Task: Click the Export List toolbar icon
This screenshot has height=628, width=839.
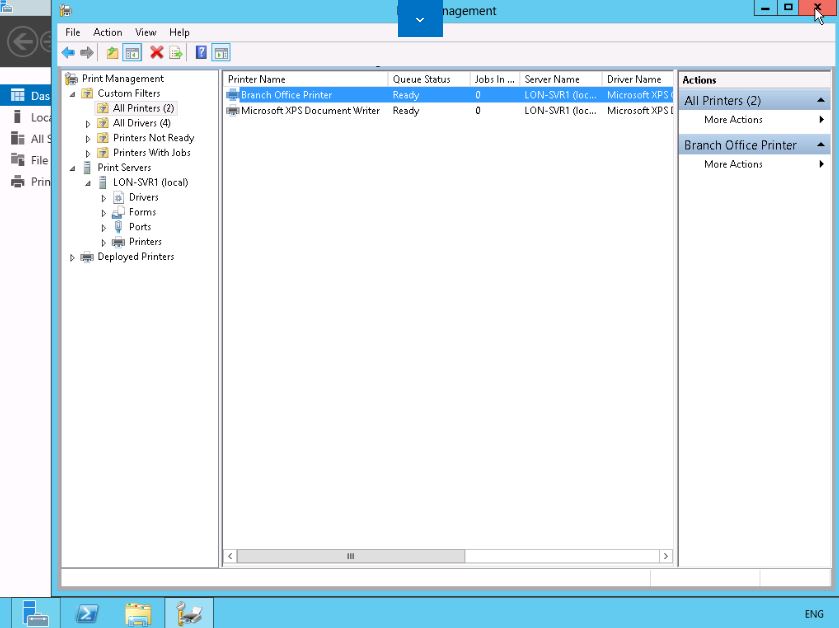Action: (176, 52)
